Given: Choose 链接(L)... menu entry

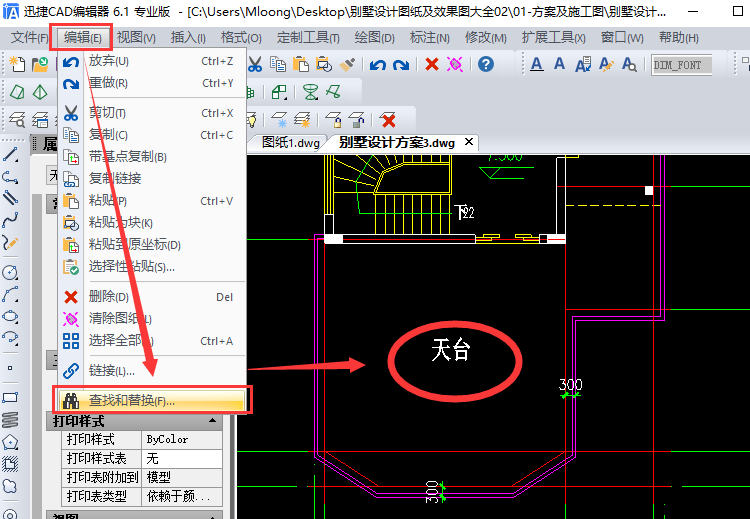Looking at the screenshot, I should (152, 370).
